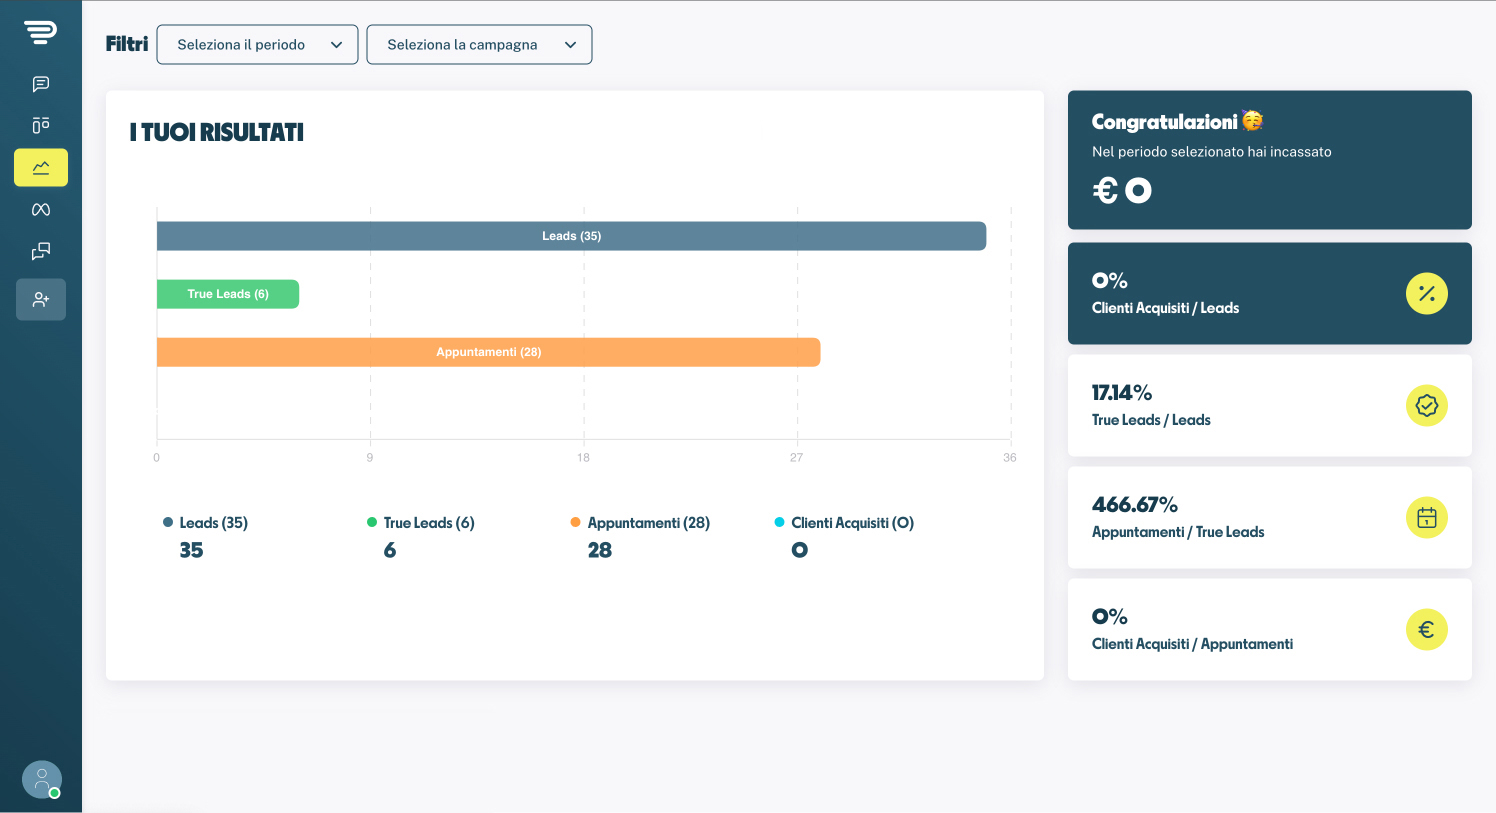The height and width of the screenshot is (813, 1496).
Task: Click the verified badge icon on True Leads / Leads
Action: coord(1427,406)
